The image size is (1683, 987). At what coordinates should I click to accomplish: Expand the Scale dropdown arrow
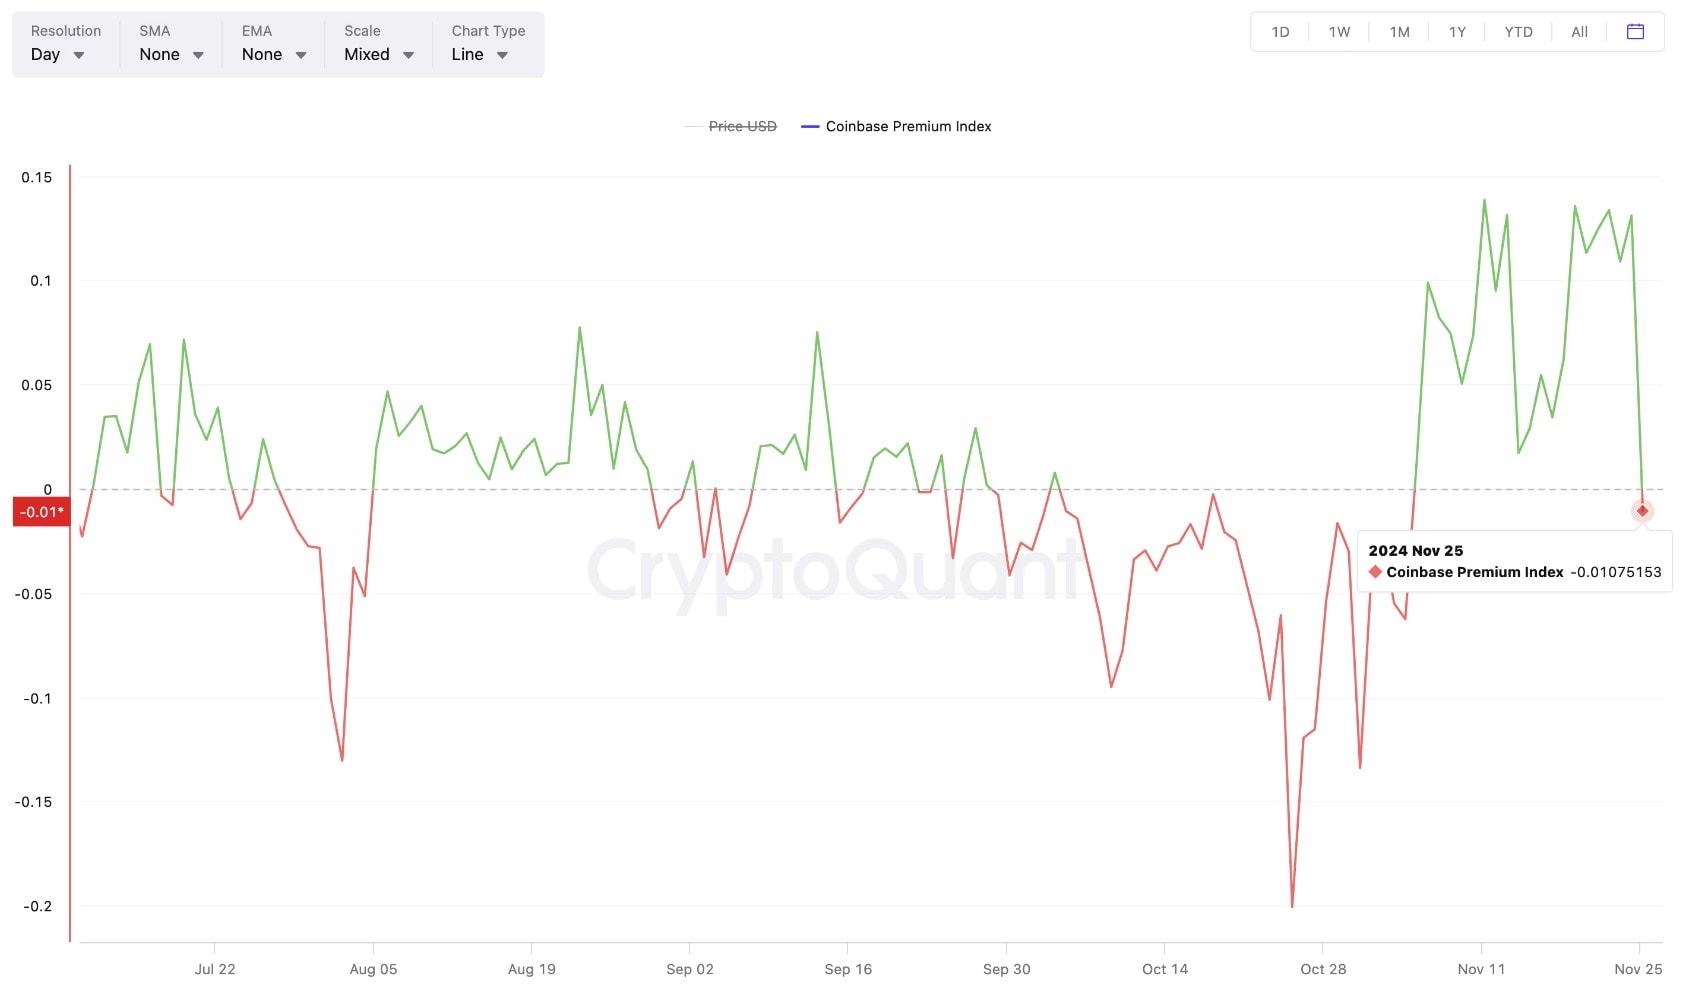(x=408, y=55)
